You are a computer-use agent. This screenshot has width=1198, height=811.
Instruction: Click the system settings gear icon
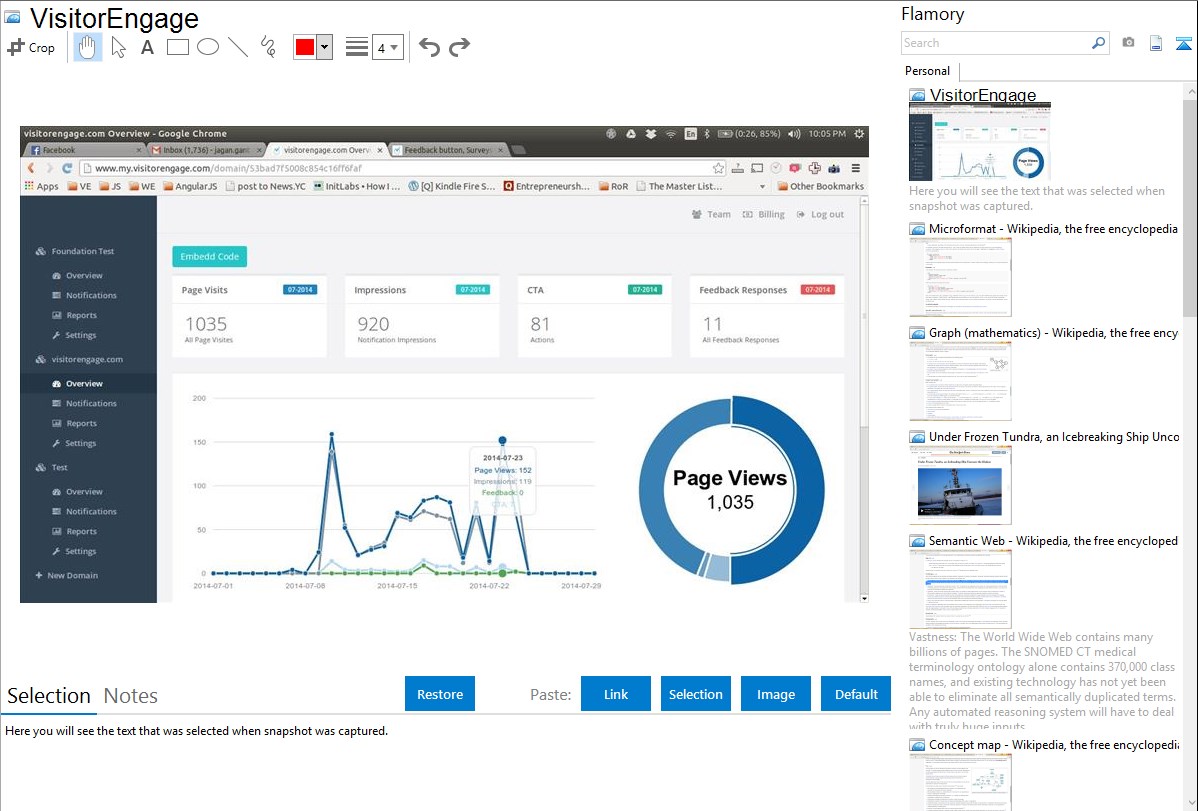click(859, 133)
